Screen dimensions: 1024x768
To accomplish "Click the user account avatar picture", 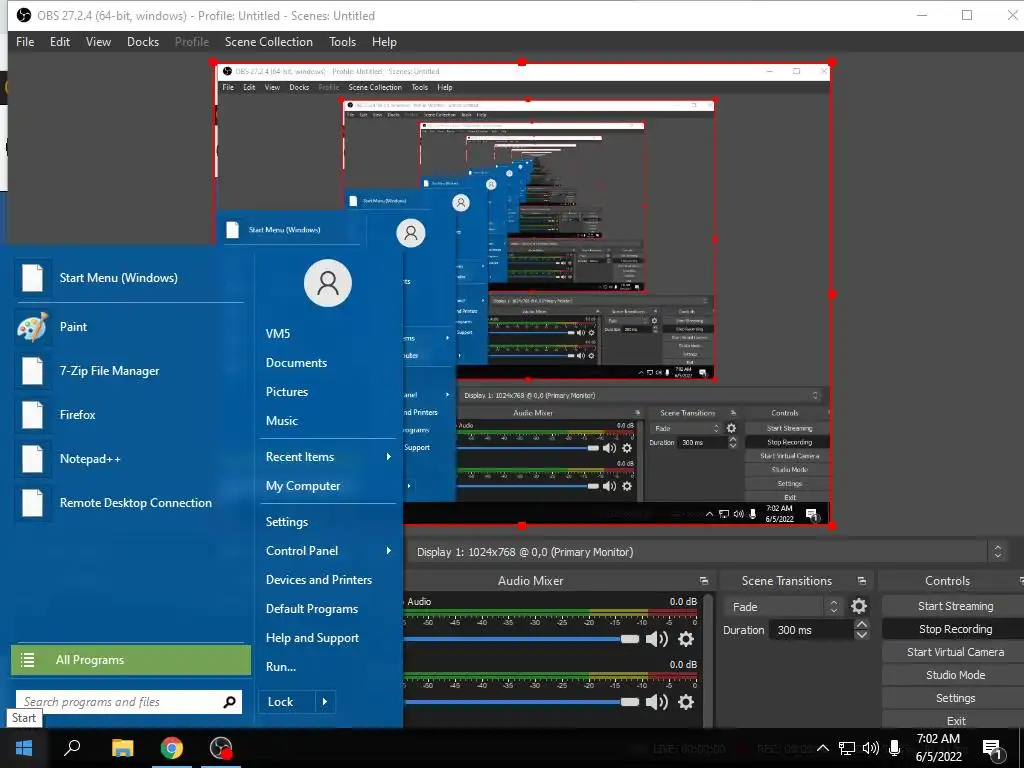I will 328,283.
